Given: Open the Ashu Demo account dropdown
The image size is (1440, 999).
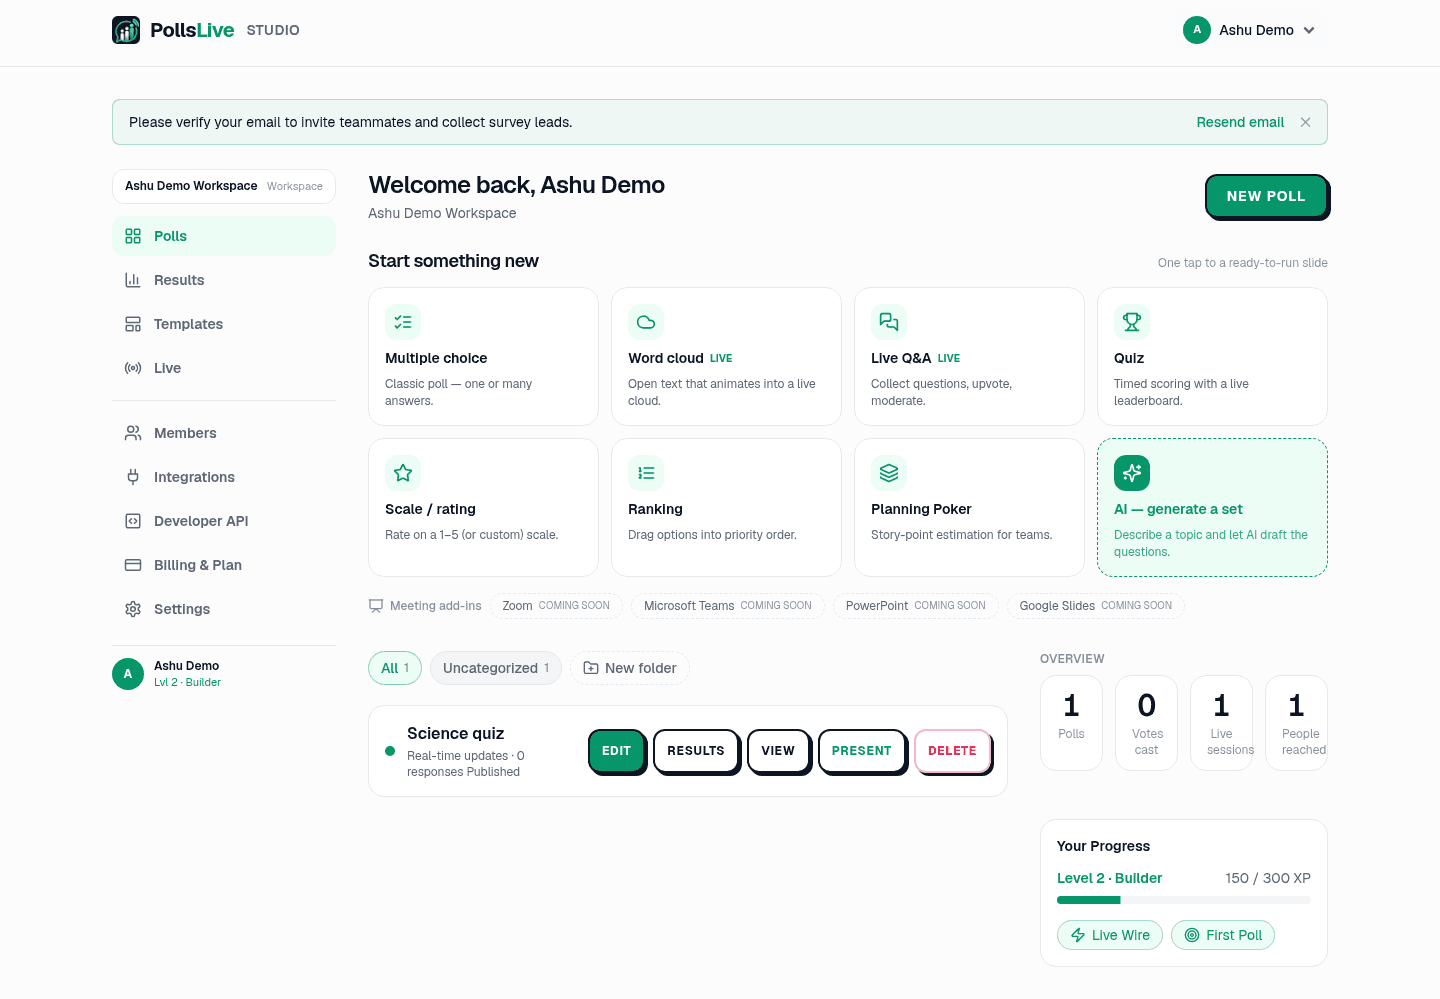Looking at the screenshot, I should (1249, 30).
